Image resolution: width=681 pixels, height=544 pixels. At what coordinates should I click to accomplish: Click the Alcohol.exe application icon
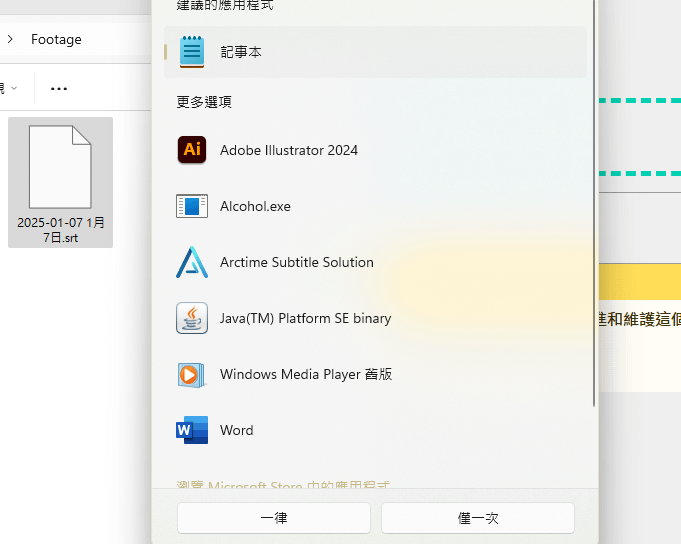click(x=192, y=206)
